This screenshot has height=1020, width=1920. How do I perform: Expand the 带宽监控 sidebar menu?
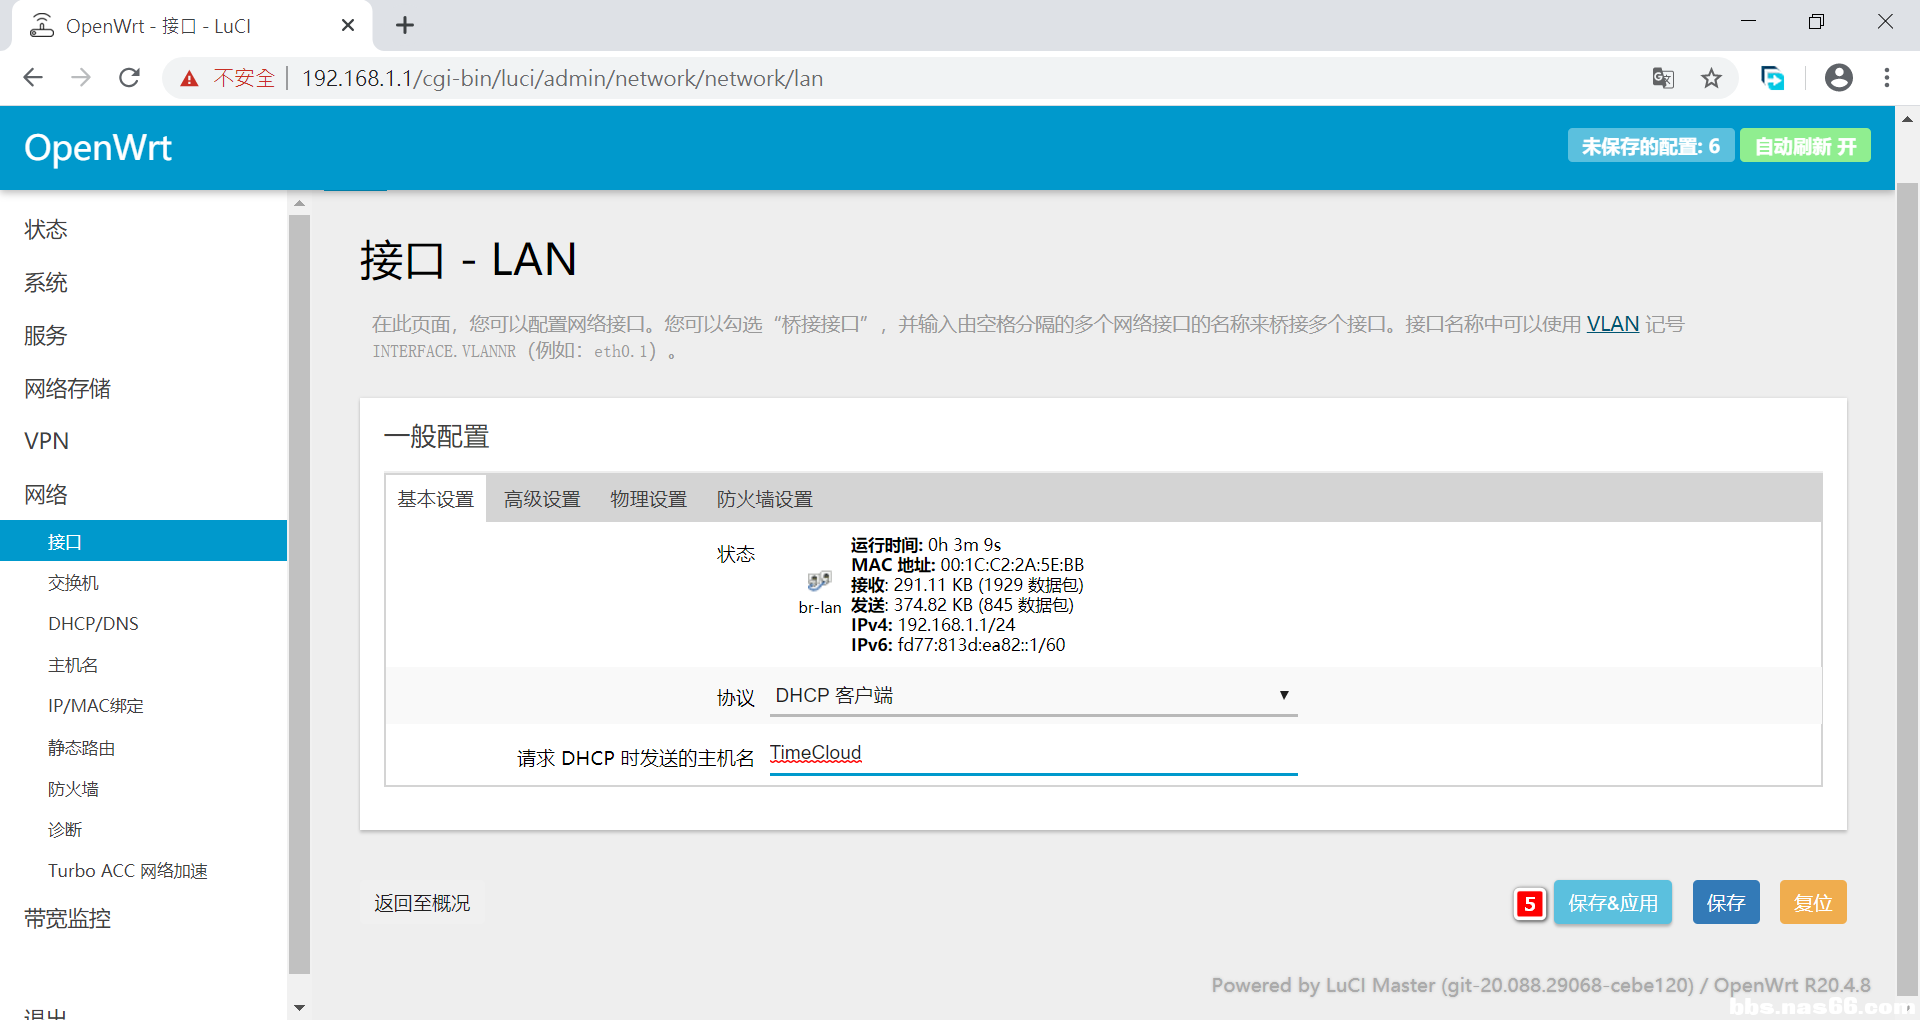coord(68,919)
